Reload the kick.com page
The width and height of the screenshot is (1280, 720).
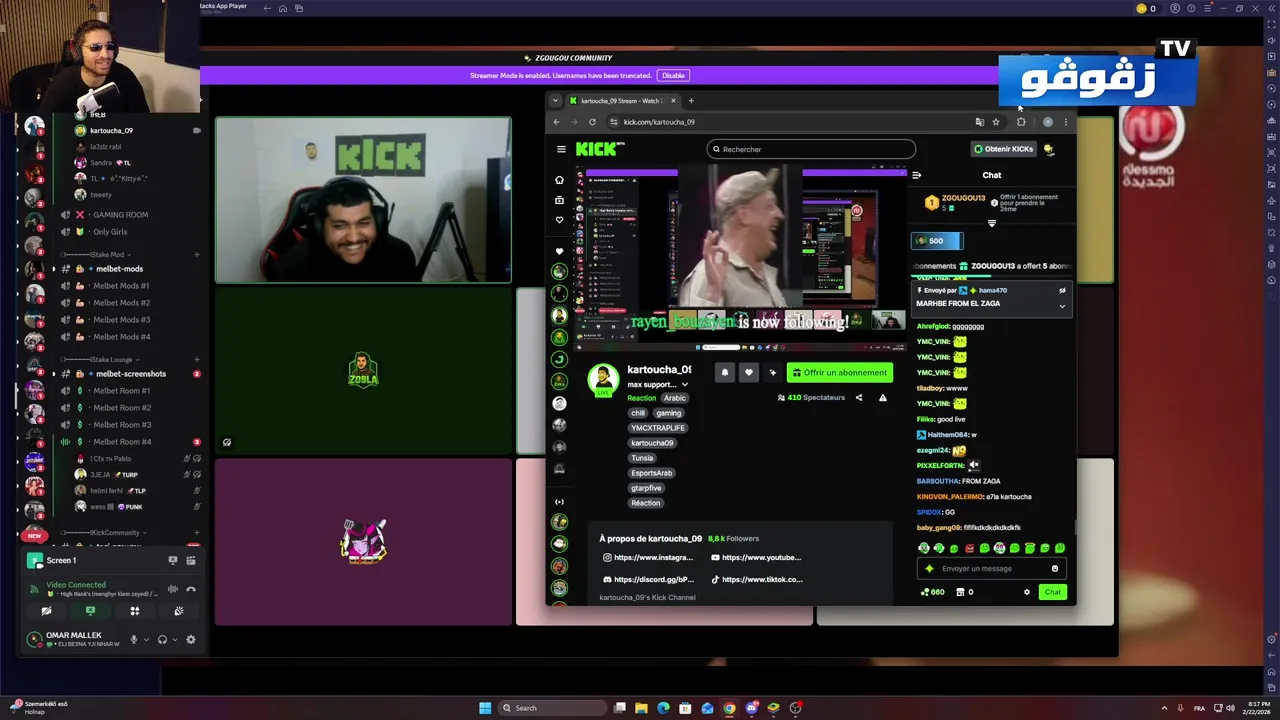(x=592, y=122)
